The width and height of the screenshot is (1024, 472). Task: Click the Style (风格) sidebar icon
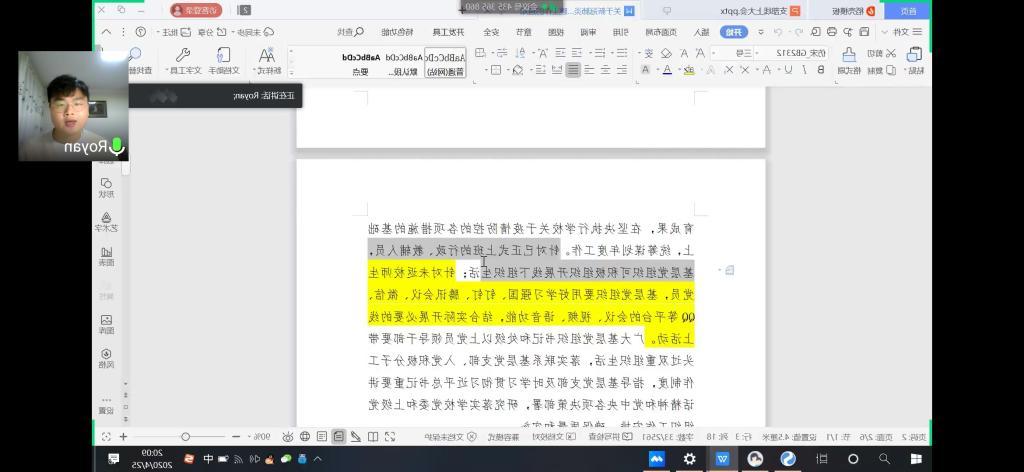[x=106, y=354]
